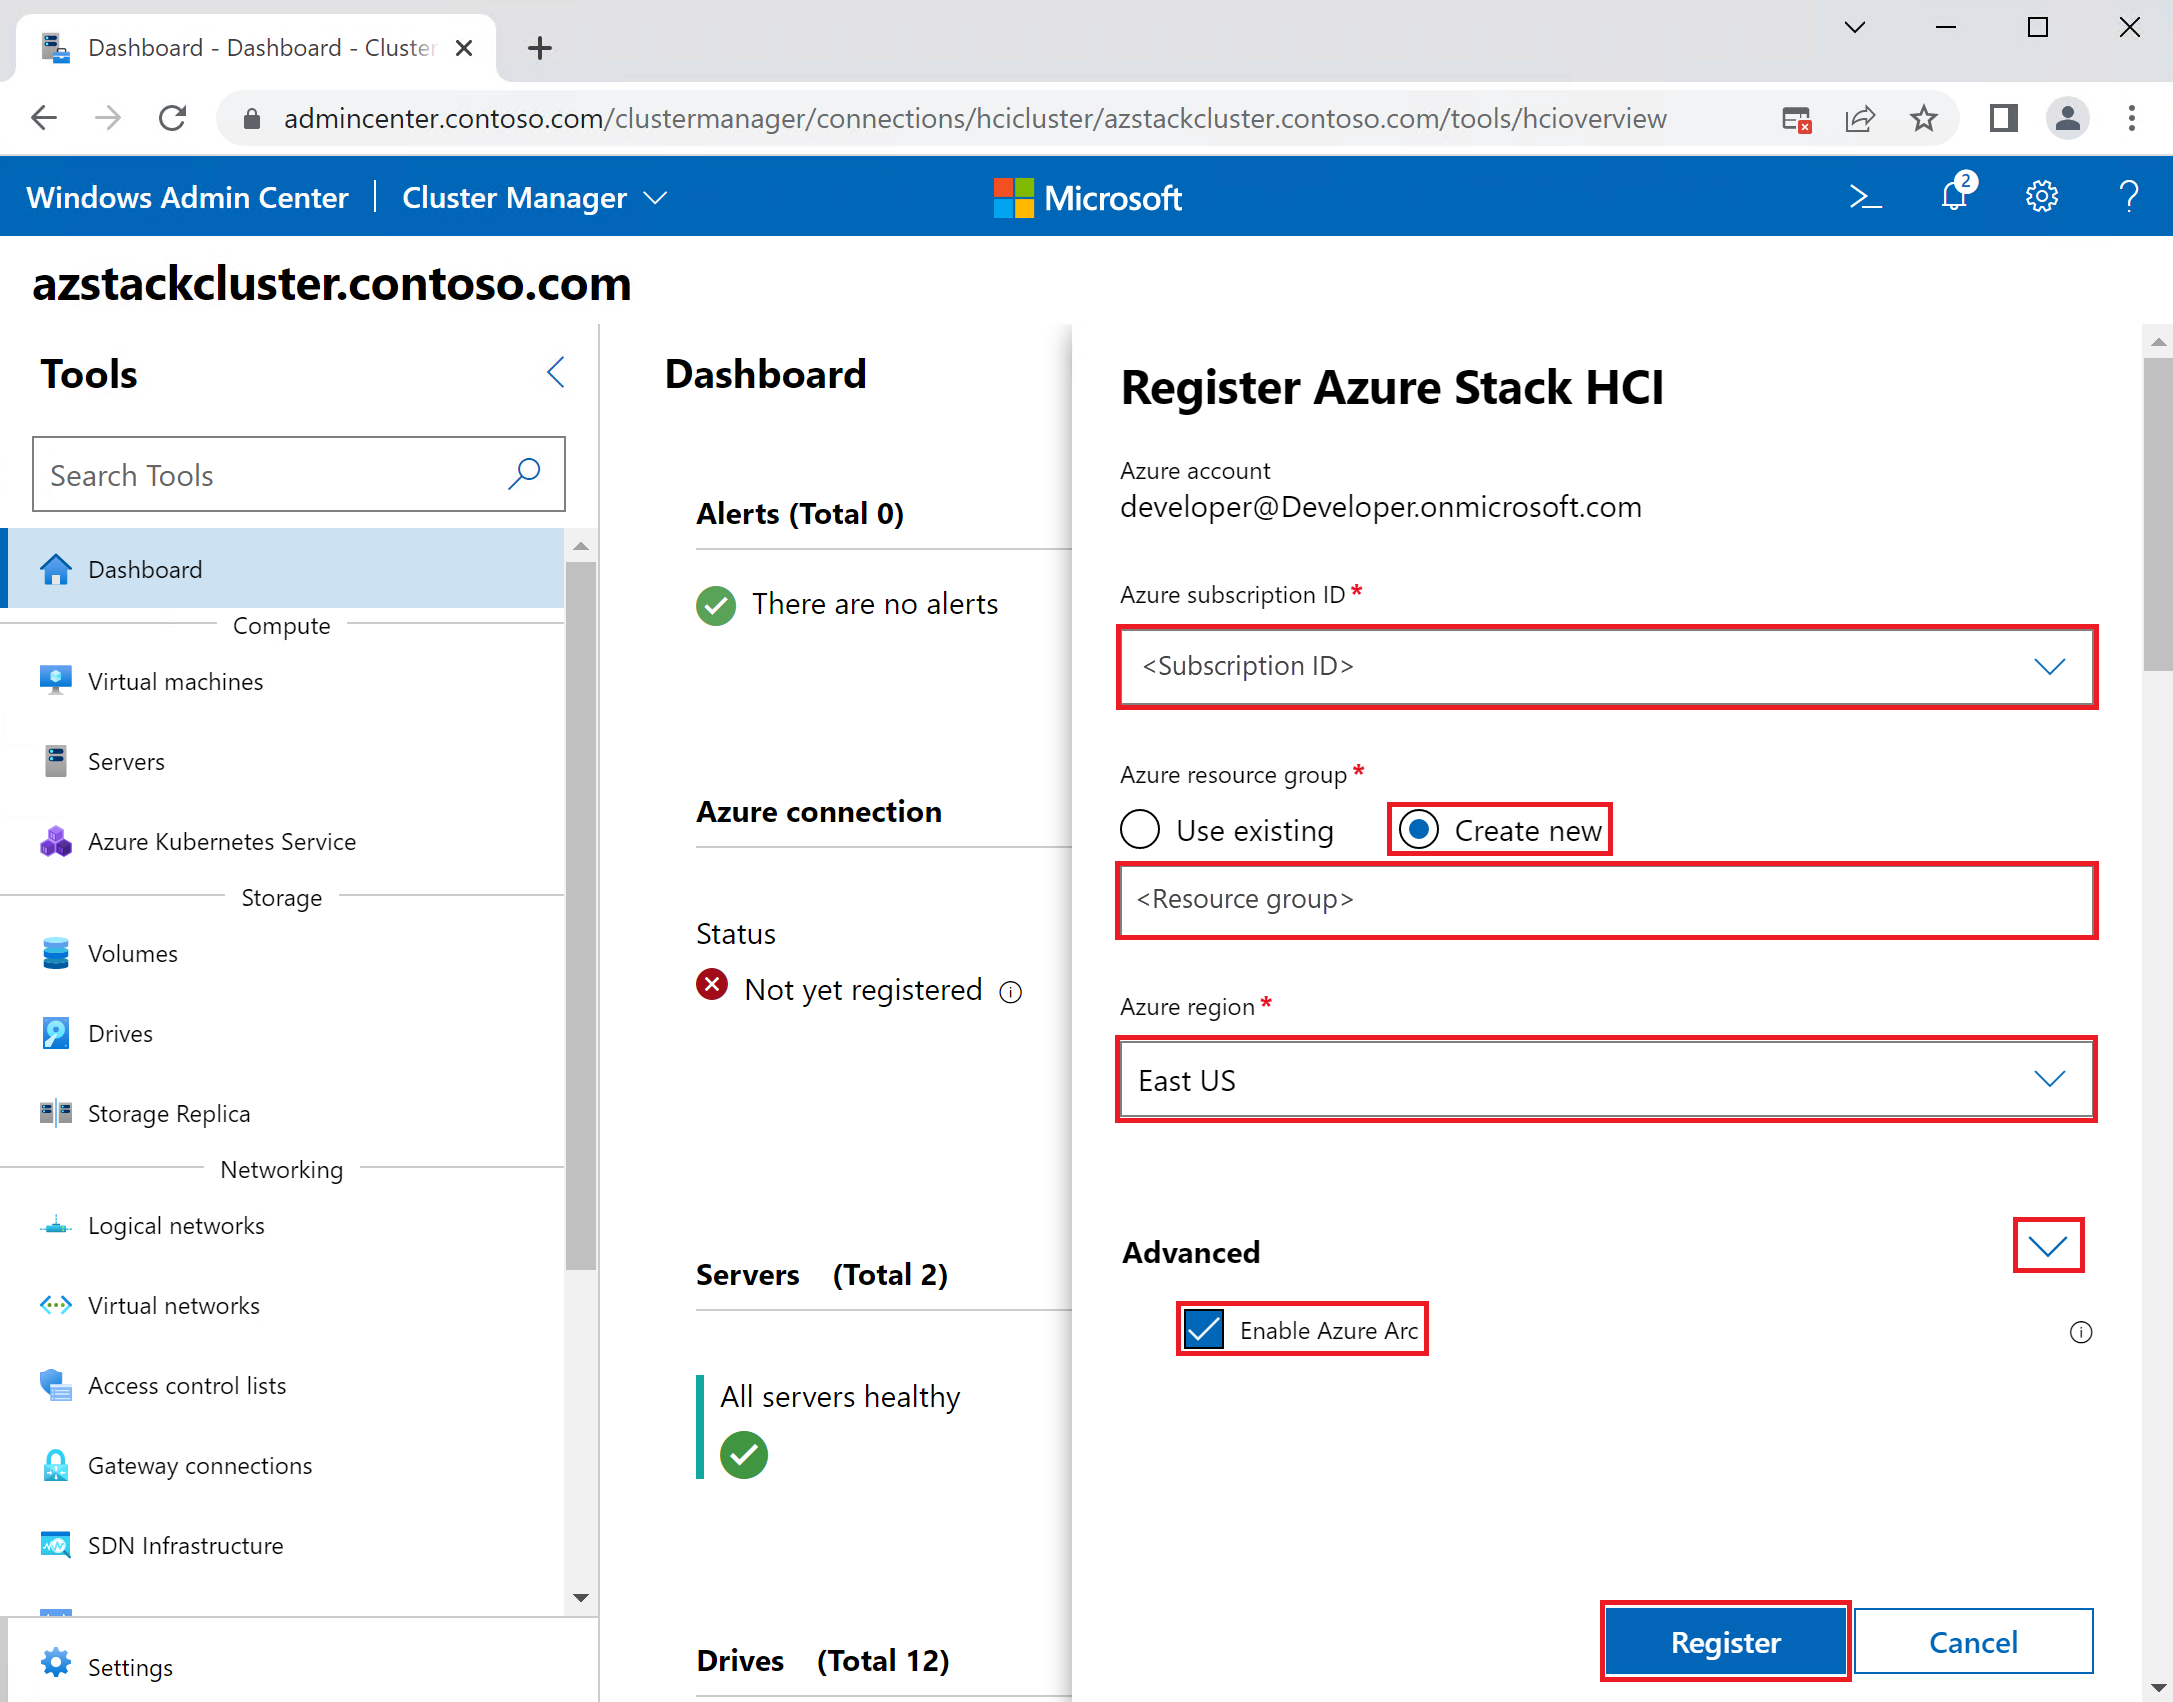Open the browser three-dot menu

pyautogui.click(x=2131, y=118)
